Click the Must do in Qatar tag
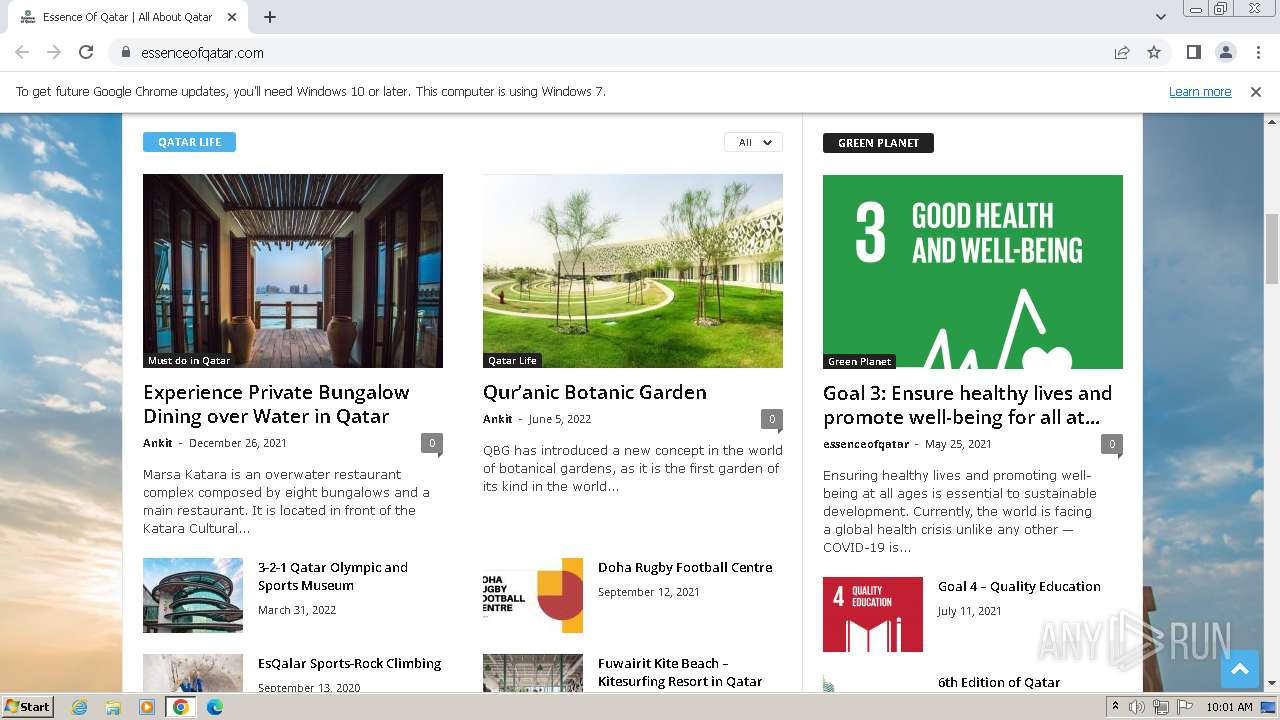This screenshot has height=720, width=1280. [189, 360]
